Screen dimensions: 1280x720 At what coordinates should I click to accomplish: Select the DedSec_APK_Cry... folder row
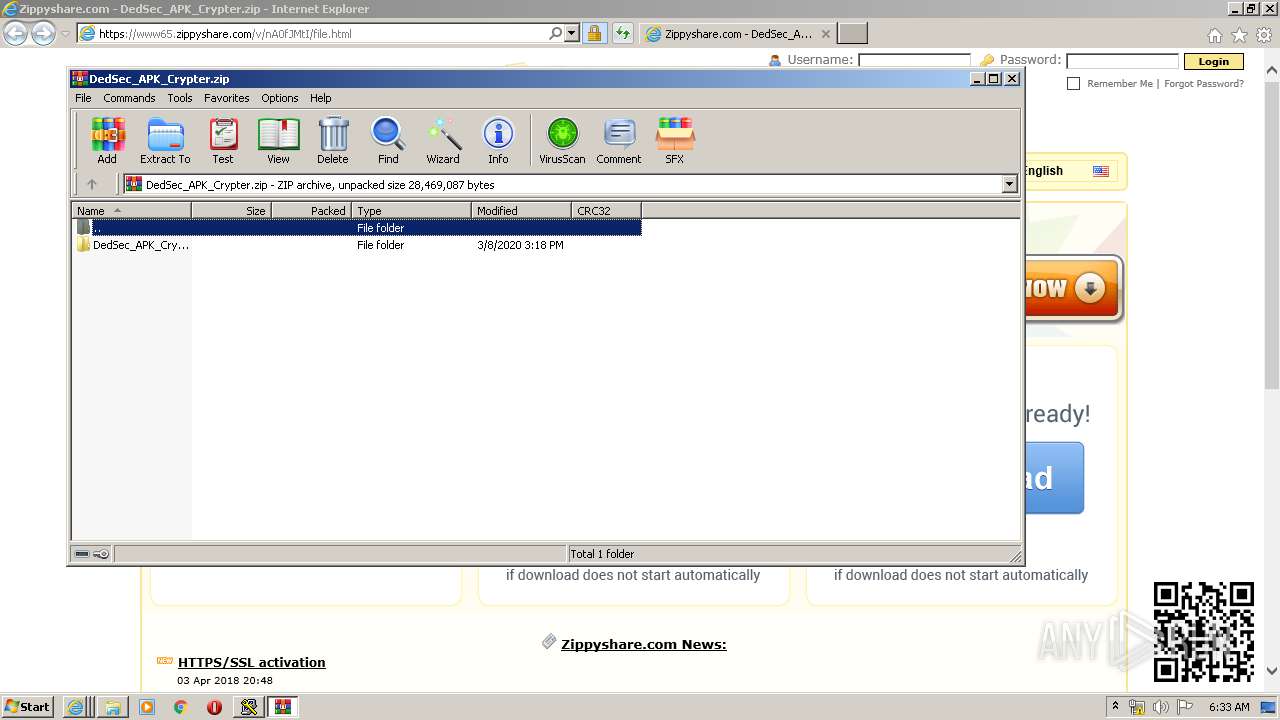[357, 245]
